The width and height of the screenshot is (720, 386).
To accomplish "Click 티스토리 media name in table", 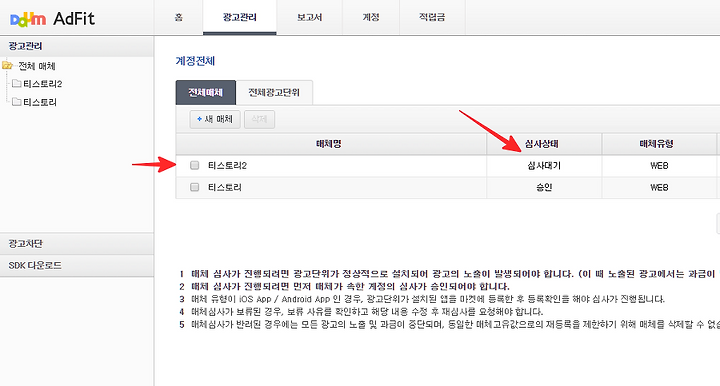I will (225, 187).
